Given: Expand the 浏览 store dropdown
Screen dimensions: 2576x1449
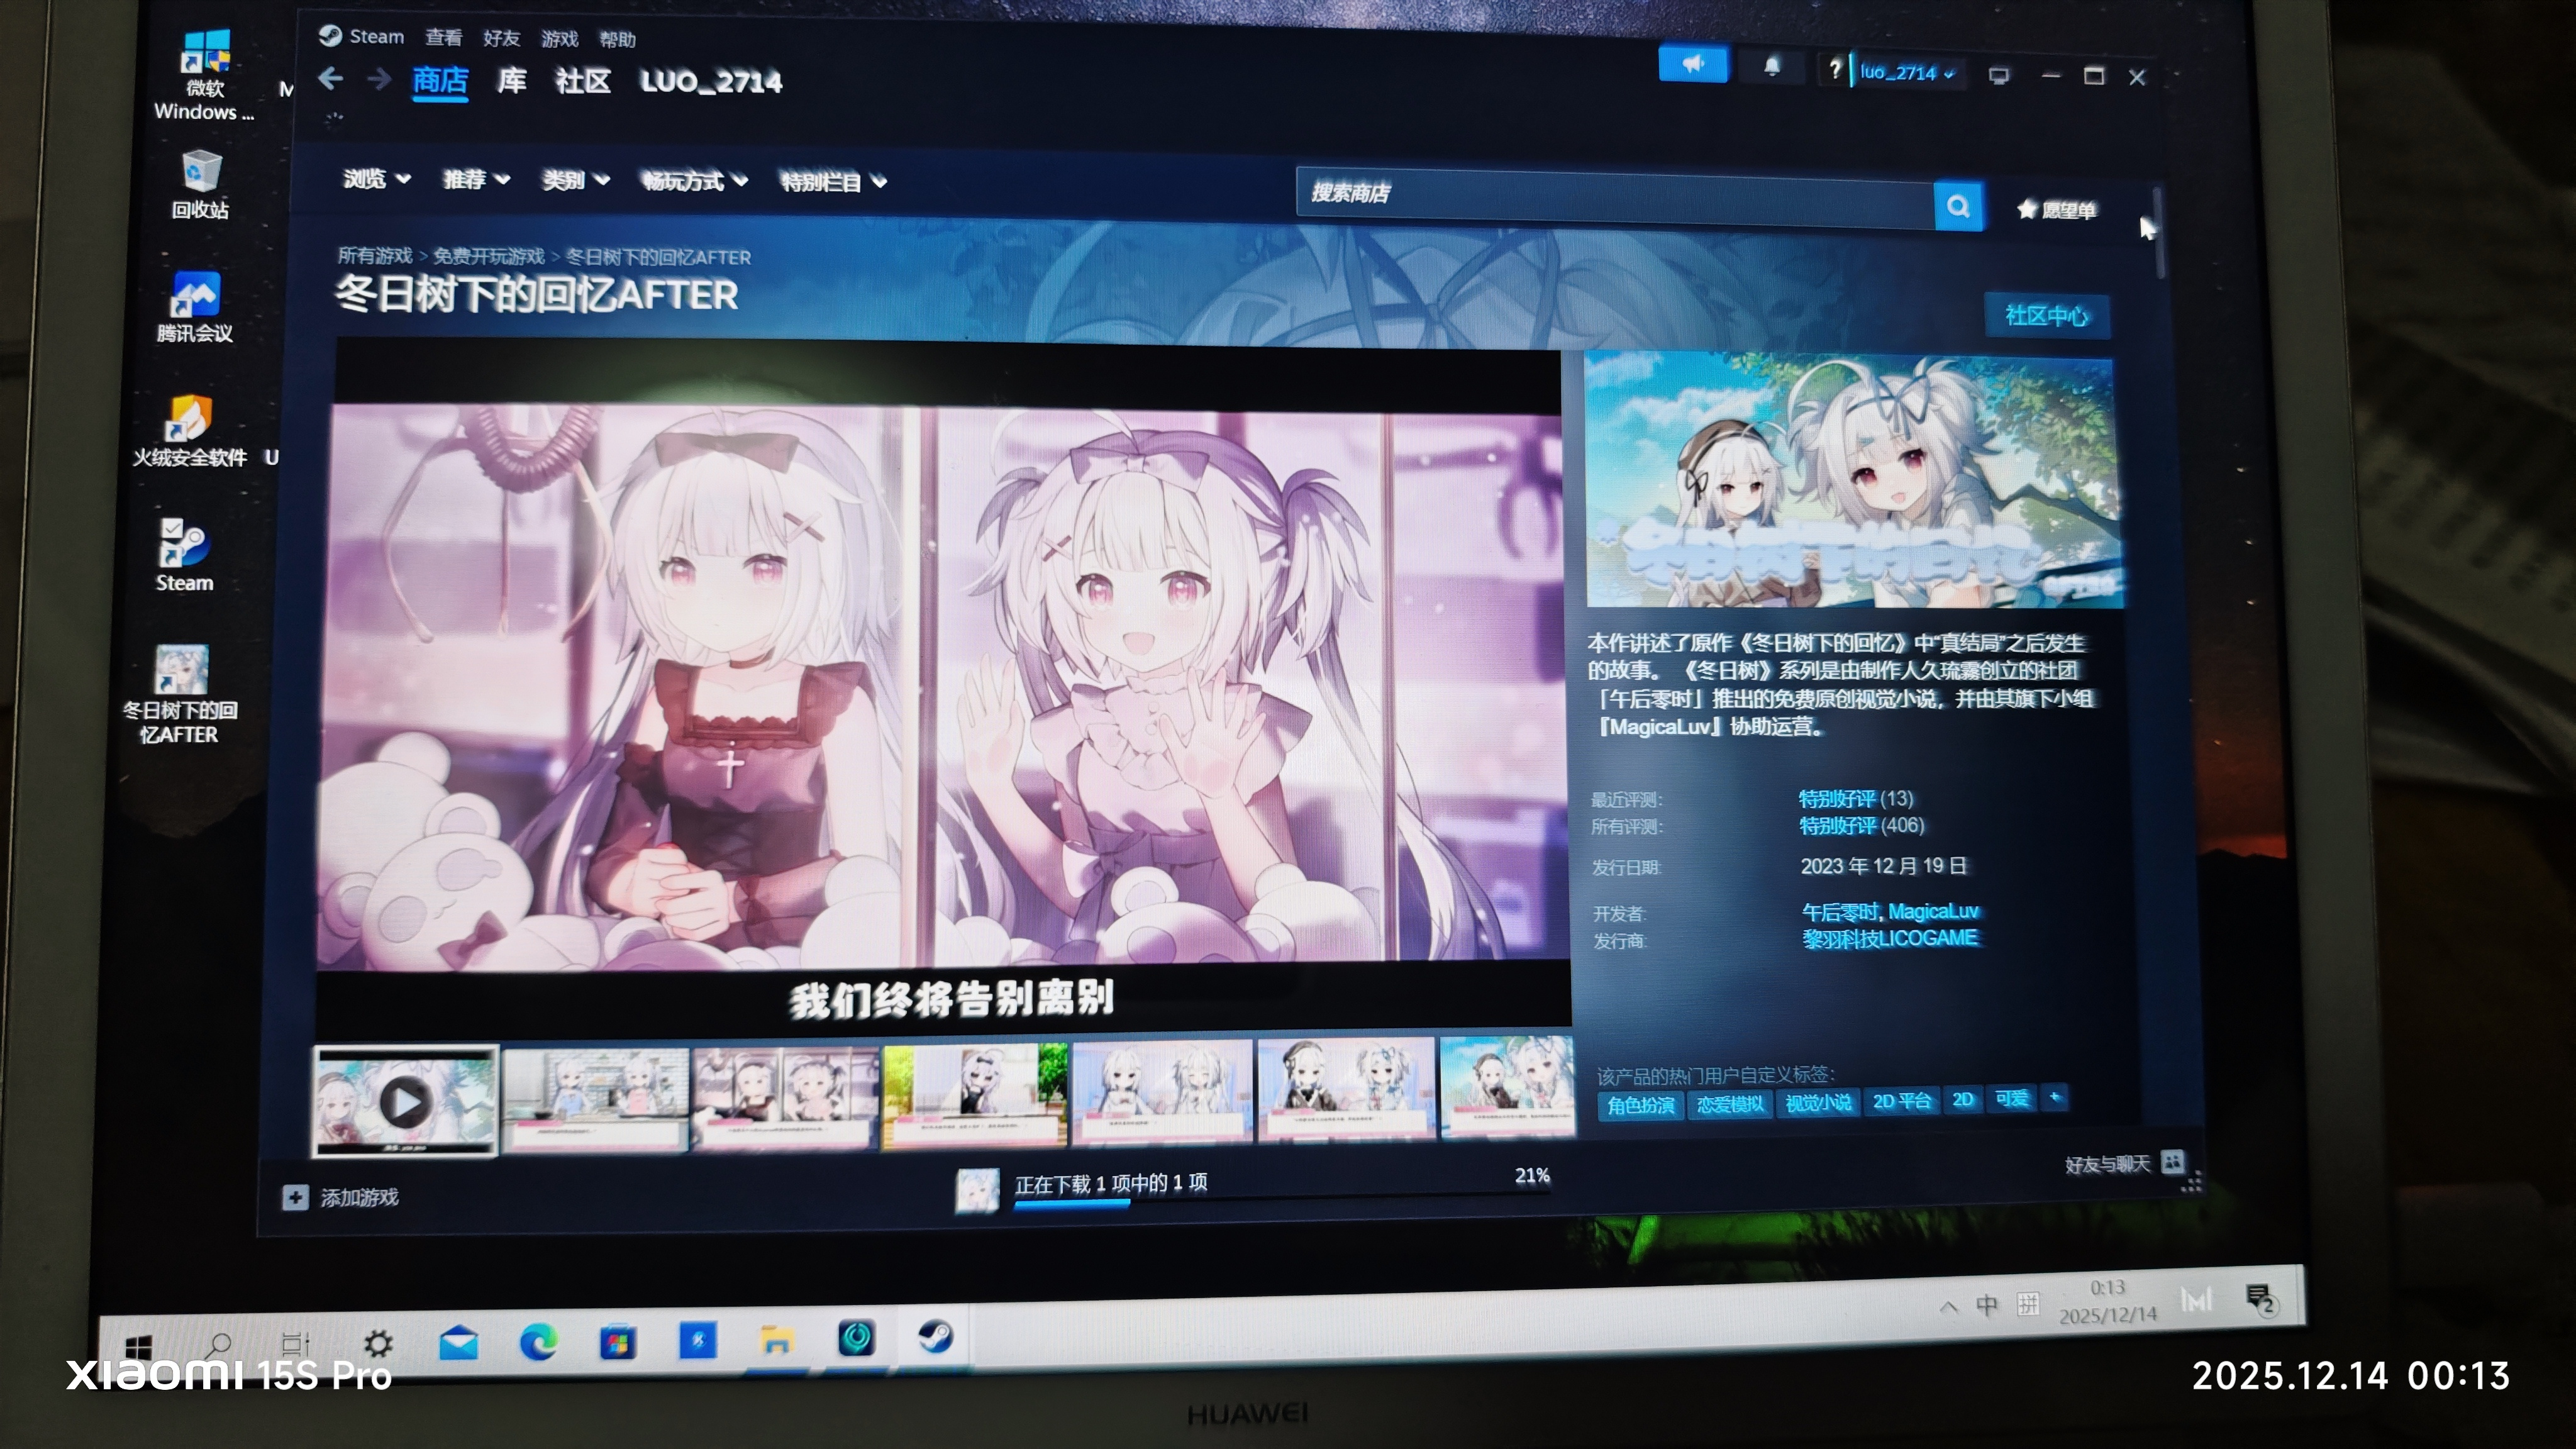Looking at the screenshot, I should coord(376,179).
